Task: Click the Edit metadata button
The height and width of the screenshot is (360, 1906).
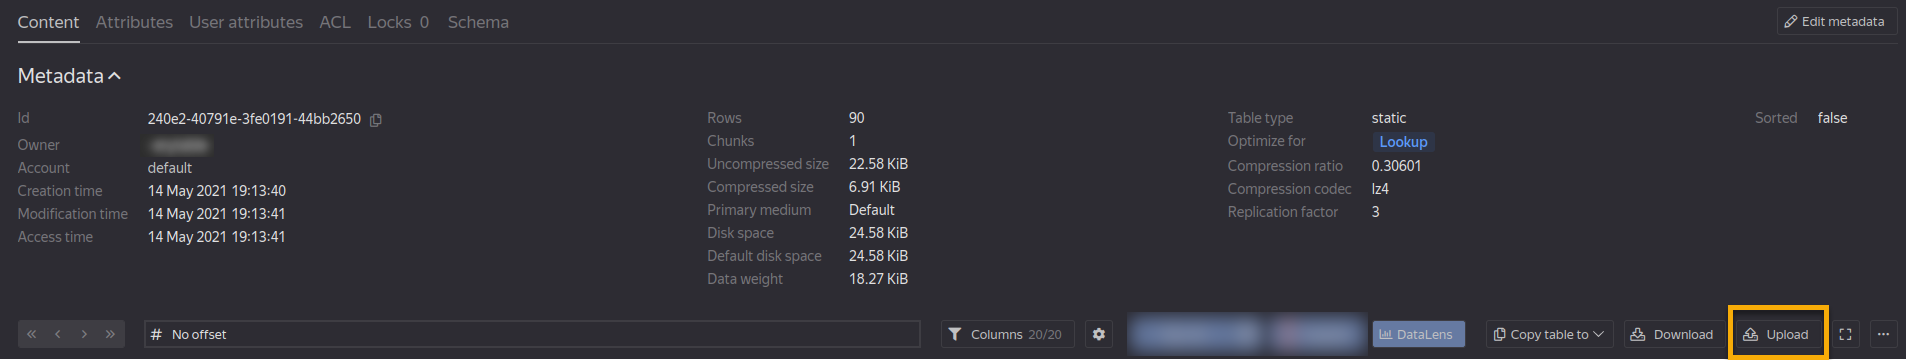Action: (1836, 21)
